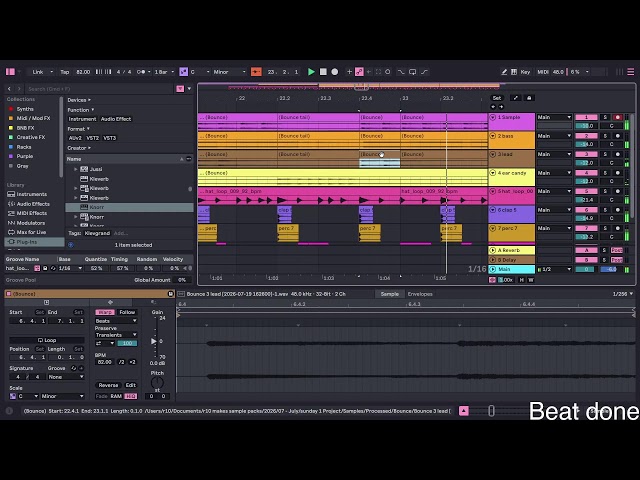Open the Devices filter group
640x480 pixels.
click(79, 100)
